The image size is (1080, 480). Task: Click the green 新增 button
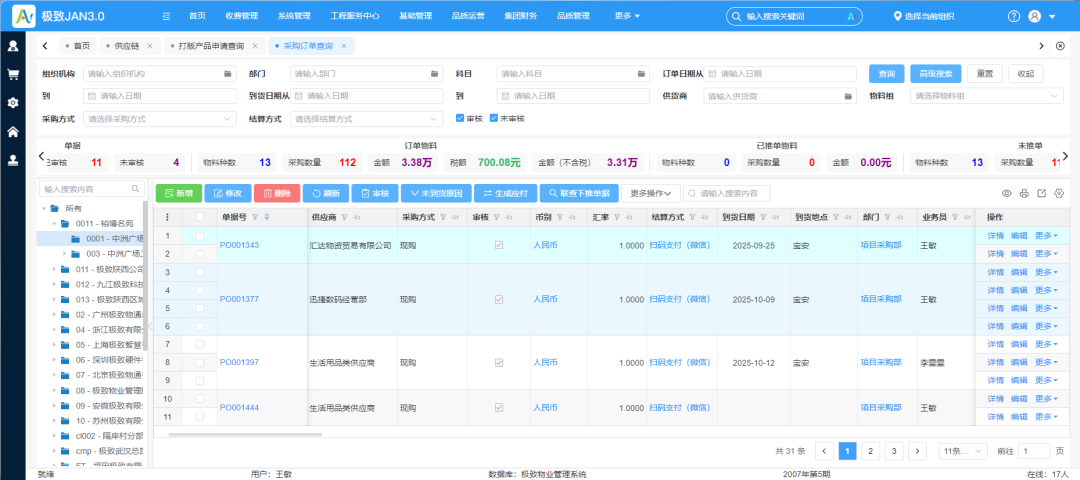178,194
